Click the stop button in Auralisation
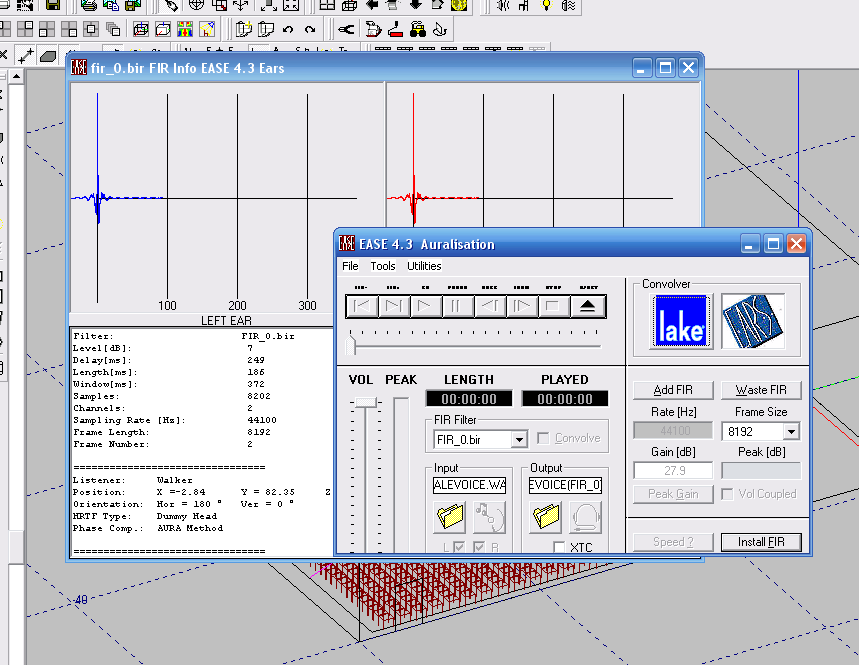Screen dimensions: 859x665 click(553, 306)
